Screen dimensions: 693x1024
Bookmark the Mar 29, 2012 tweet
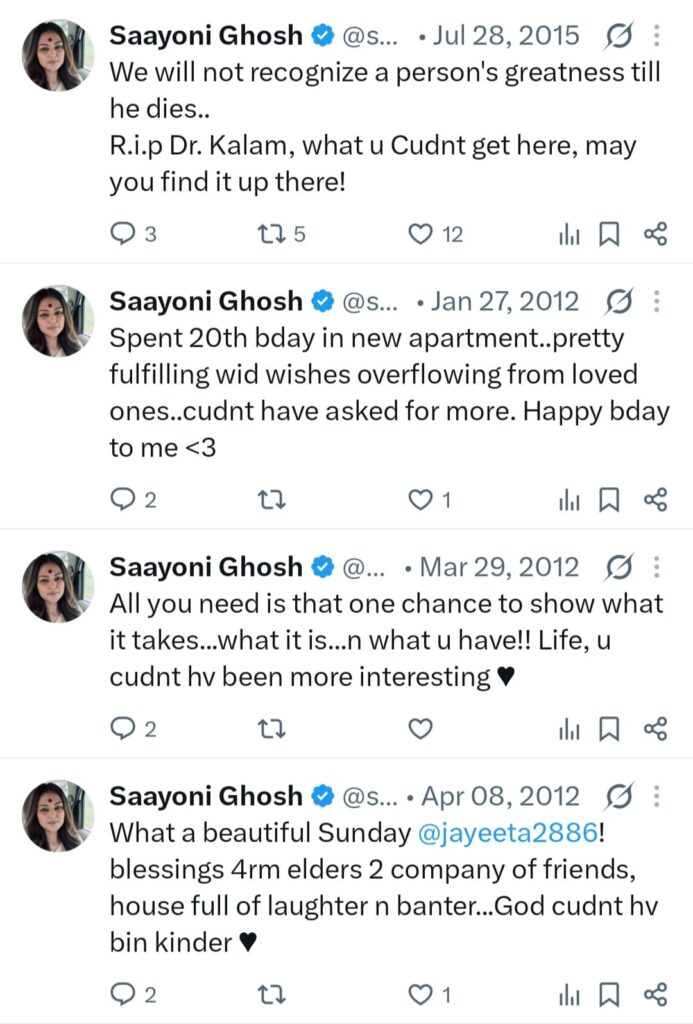pos(609,729)
